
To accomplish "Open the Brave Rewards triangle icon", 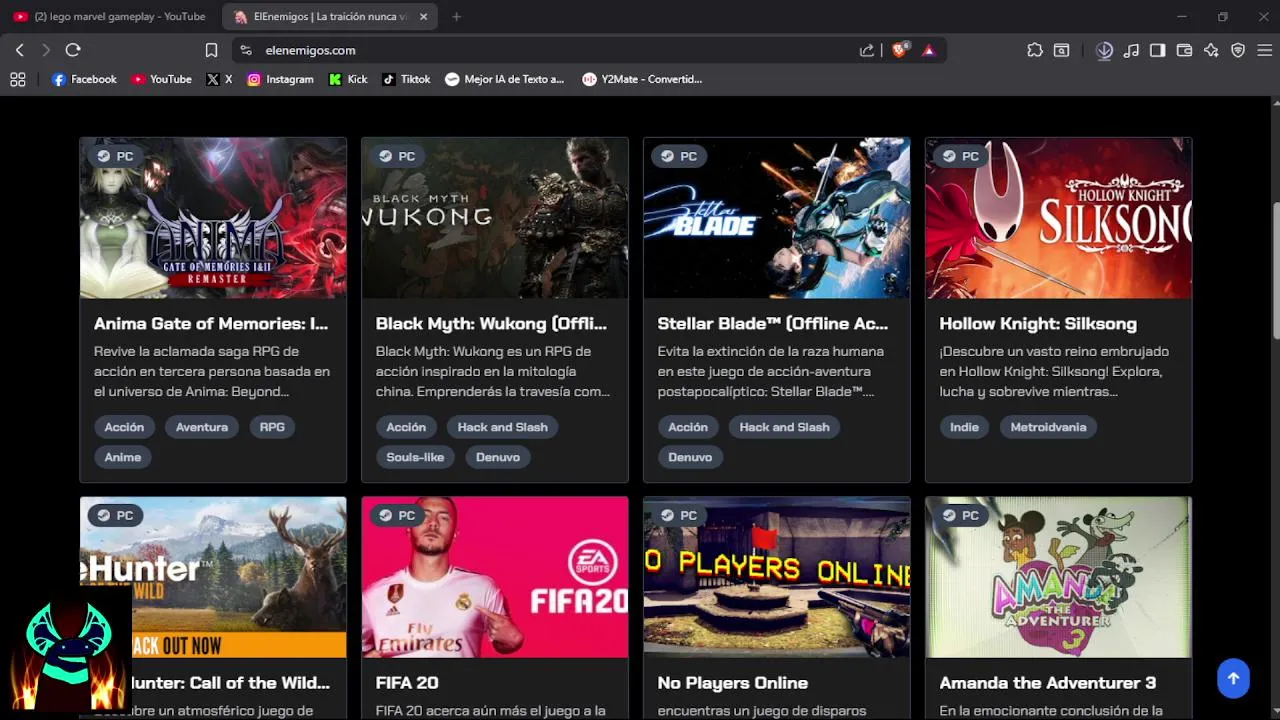I will click(x=929, y=50).
